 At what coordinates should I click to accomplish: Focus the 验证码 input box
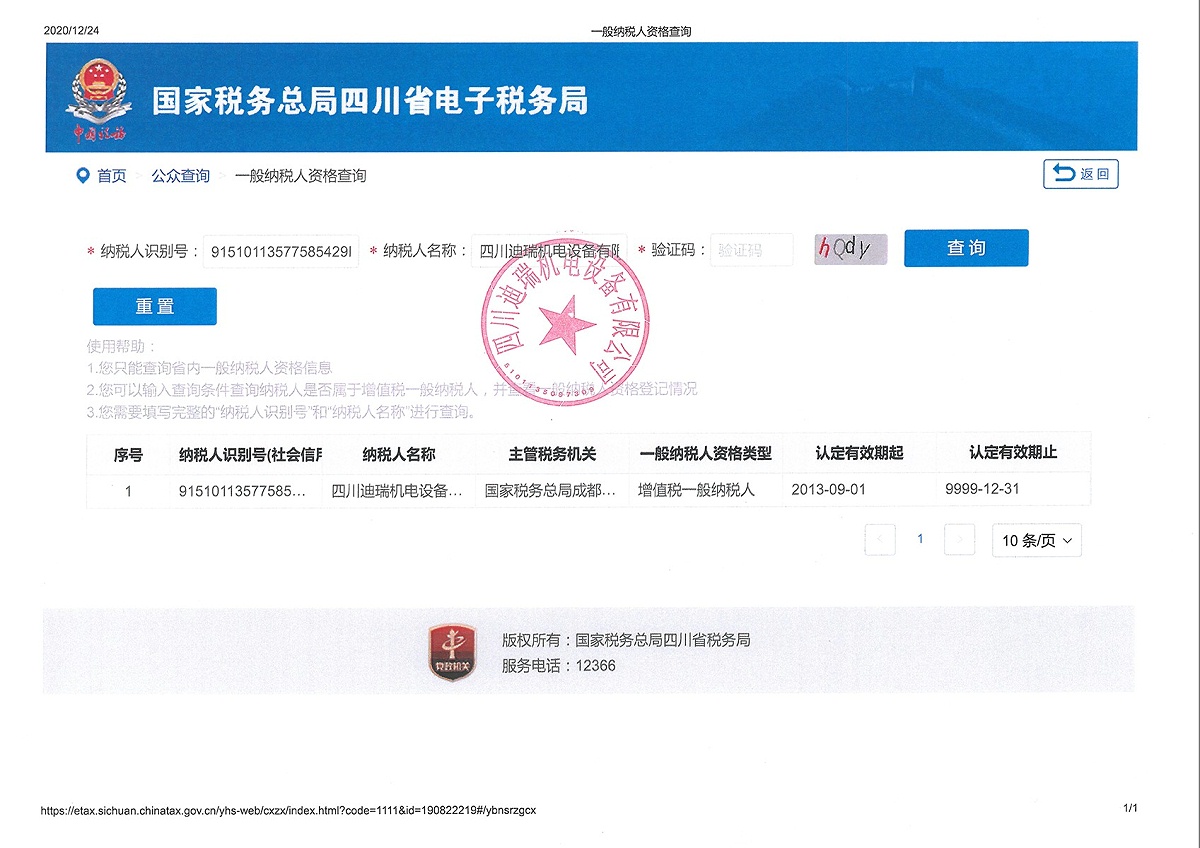(751, 250)
